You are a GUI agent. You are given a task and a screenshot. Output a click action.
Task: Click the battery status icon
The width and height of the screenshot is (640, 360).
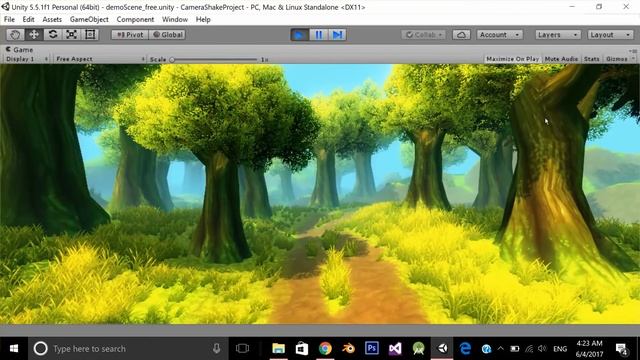(515, 349)
